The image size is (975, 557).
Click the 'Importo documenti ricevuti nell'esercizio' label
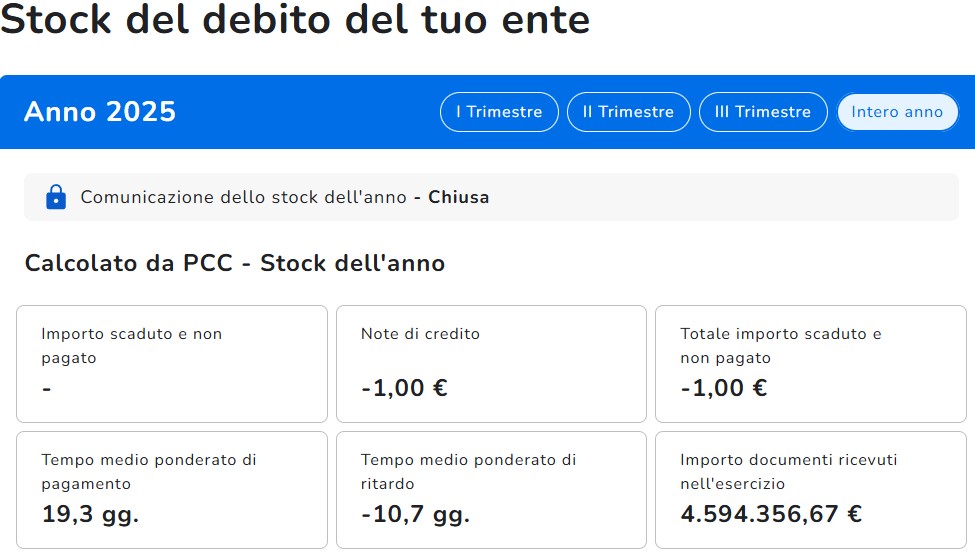click(x=788, y=471)
